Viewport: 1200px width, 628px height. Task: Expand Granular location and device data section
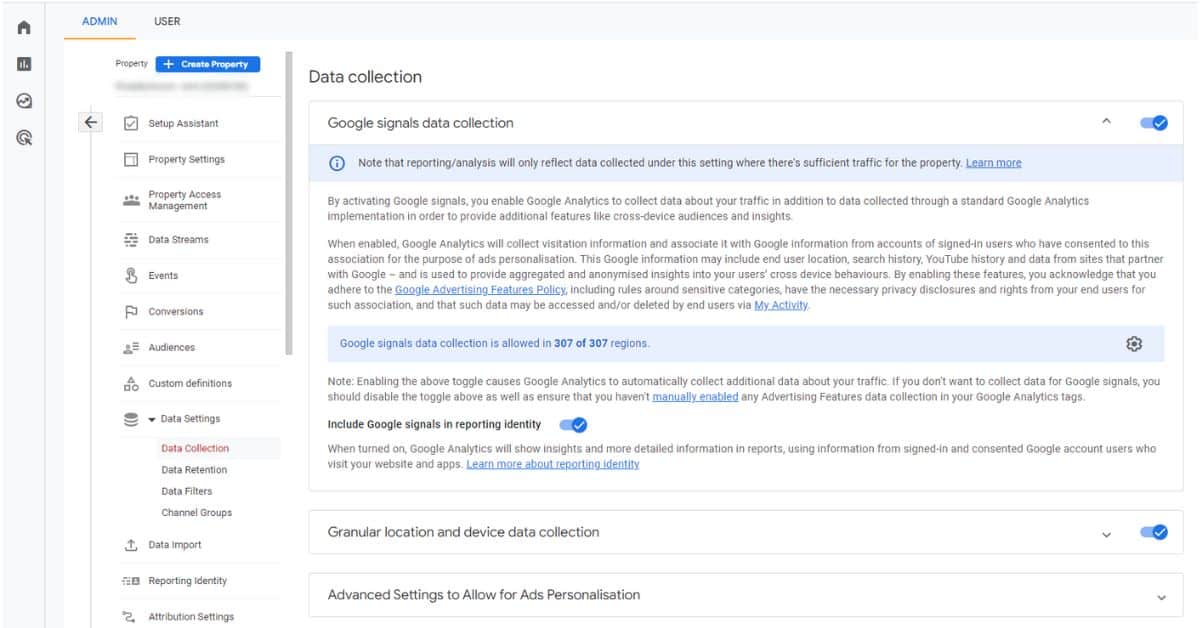pyautogui.click(x=1106, y=534)
